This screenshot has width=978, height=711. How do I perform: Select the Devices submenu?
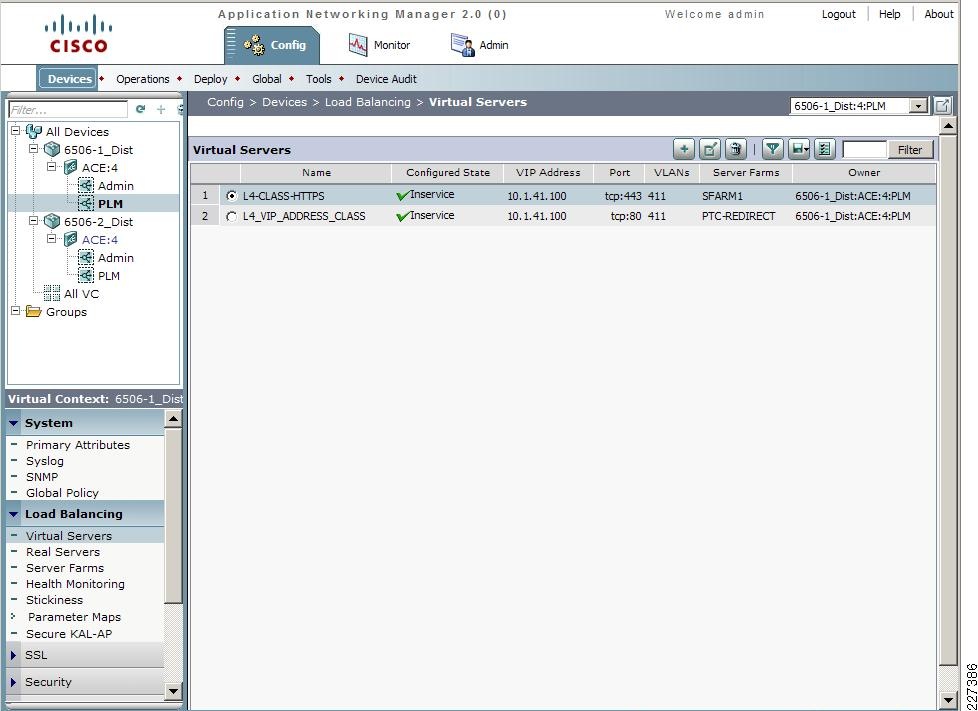[68, 79]
